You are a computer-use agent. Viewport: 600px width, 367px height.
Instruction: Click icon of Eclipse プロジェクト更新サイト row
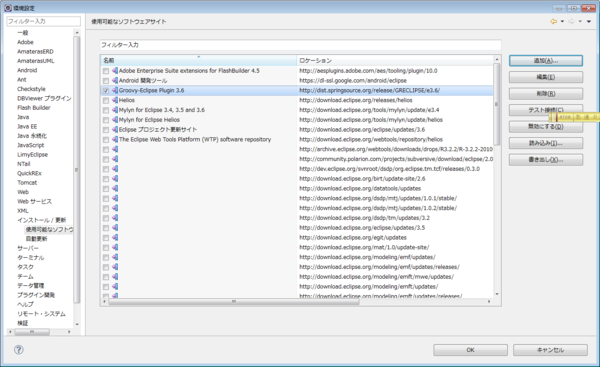115,130
